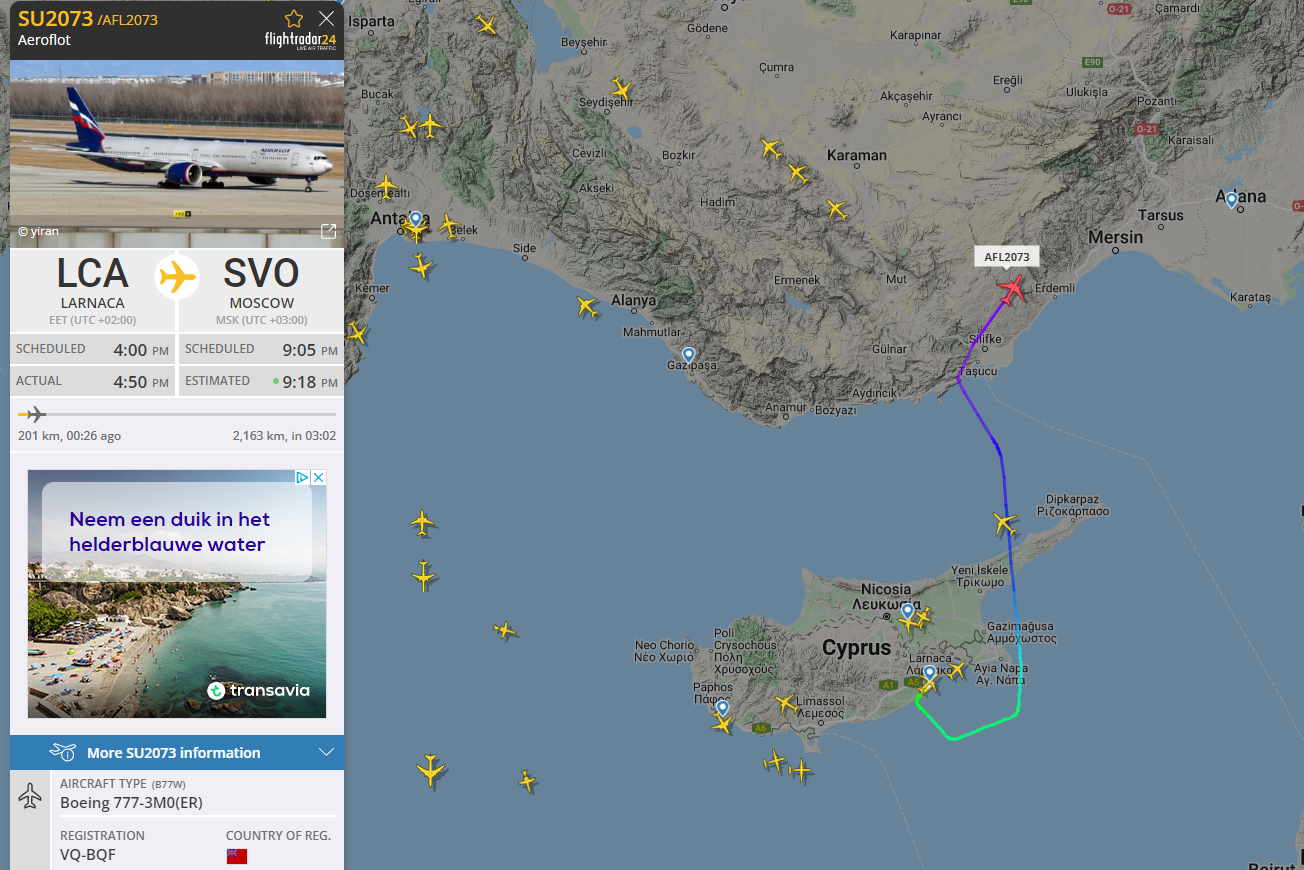The height and width of the screenshot is (870, 1304).
Task: Select the AFL2073 callsign label on map
Action: pyautogui.click(x=1007, y=257)
